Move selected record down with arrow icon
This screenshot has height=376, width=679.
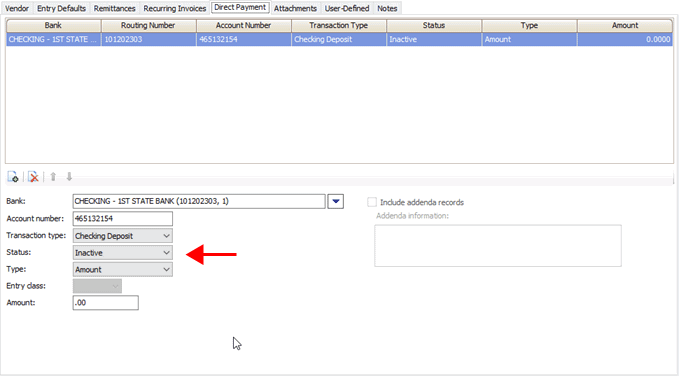[x=69, y=177]
